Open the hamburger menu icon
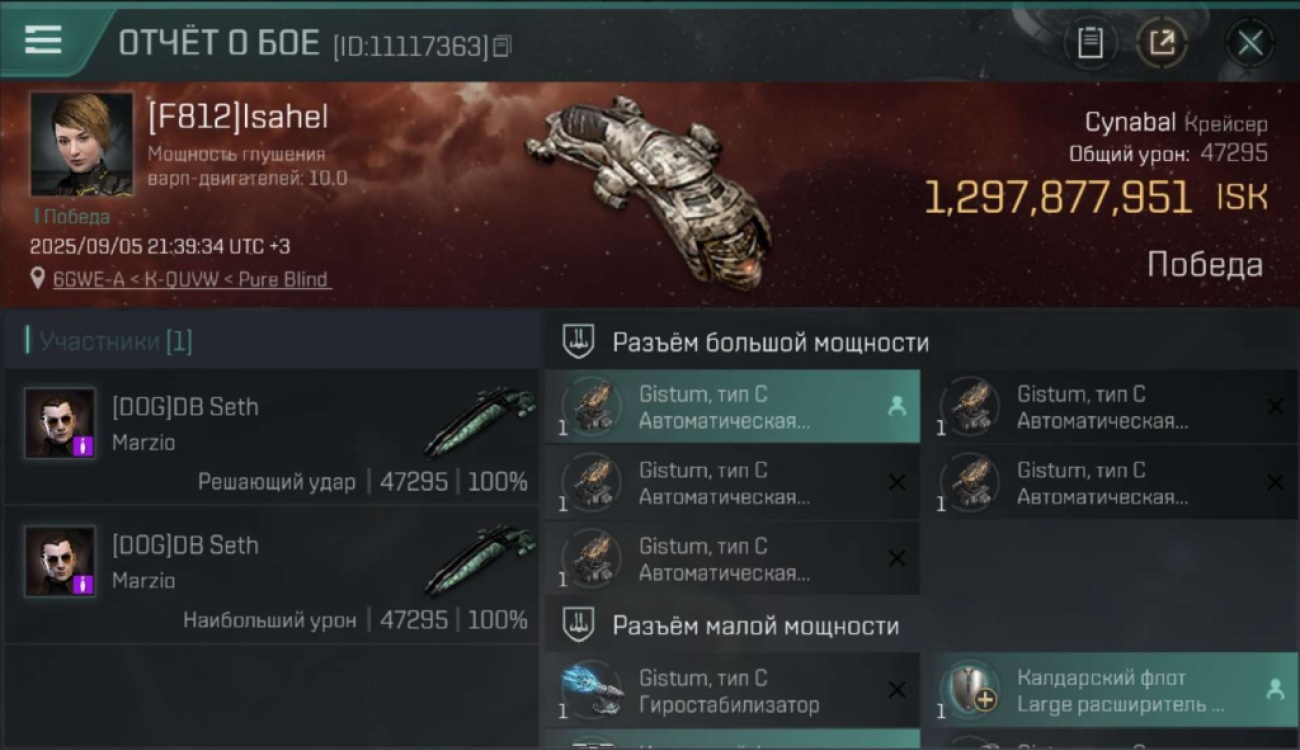The width and height of the screenshot is (1300, 750). tap(43, 40)
